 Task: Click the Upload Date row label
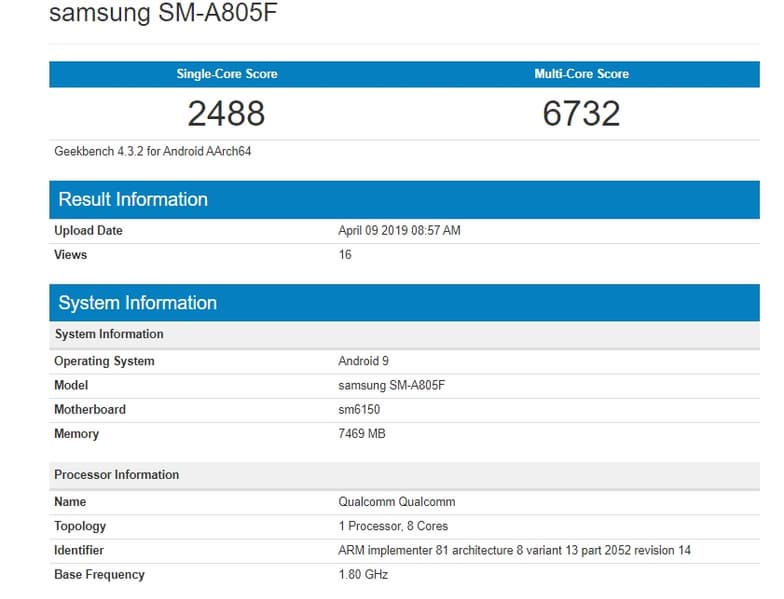(x=88, y=231)
